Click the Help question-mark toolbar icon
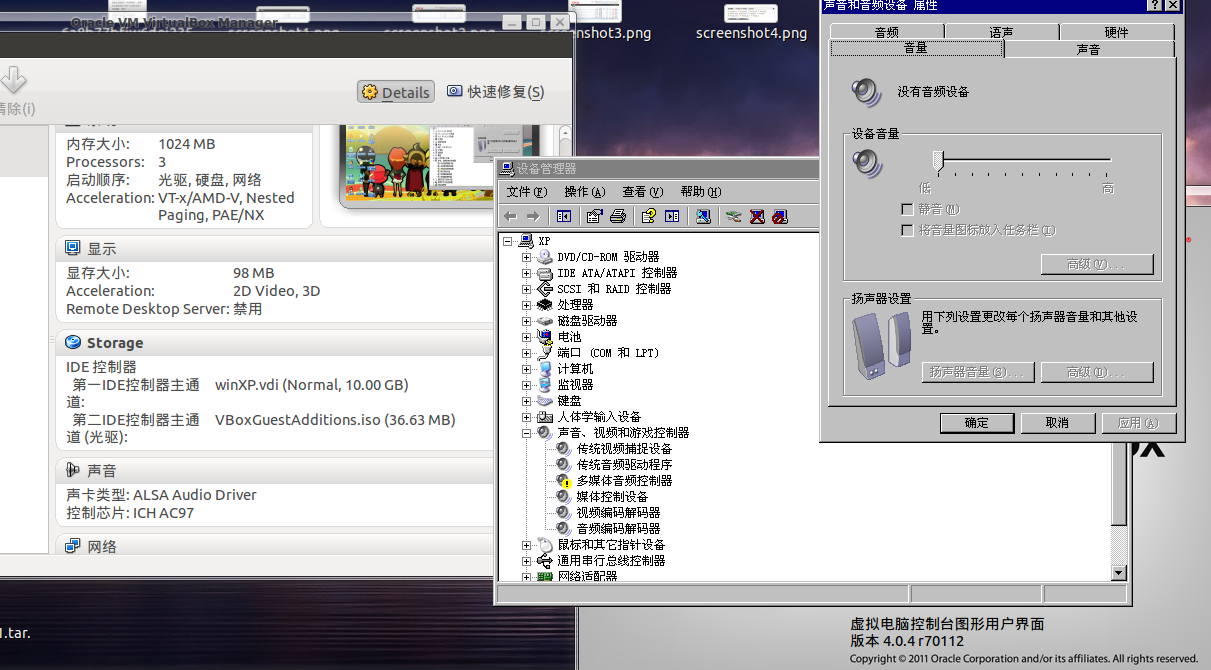Image resolution: width=1211 pixels, height=670 pixels. click(649, 216)
